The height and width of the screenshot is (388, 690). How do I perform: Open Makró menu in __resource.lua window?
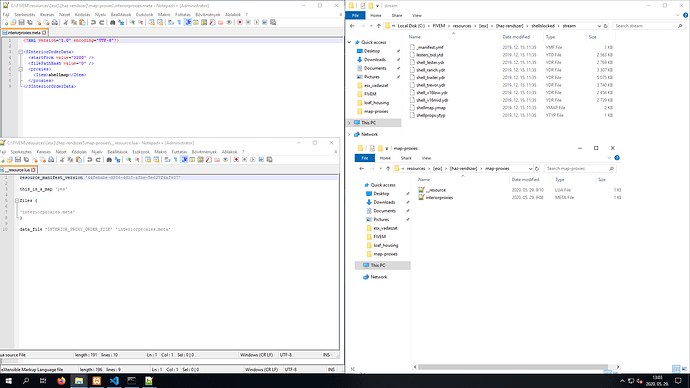160,152
